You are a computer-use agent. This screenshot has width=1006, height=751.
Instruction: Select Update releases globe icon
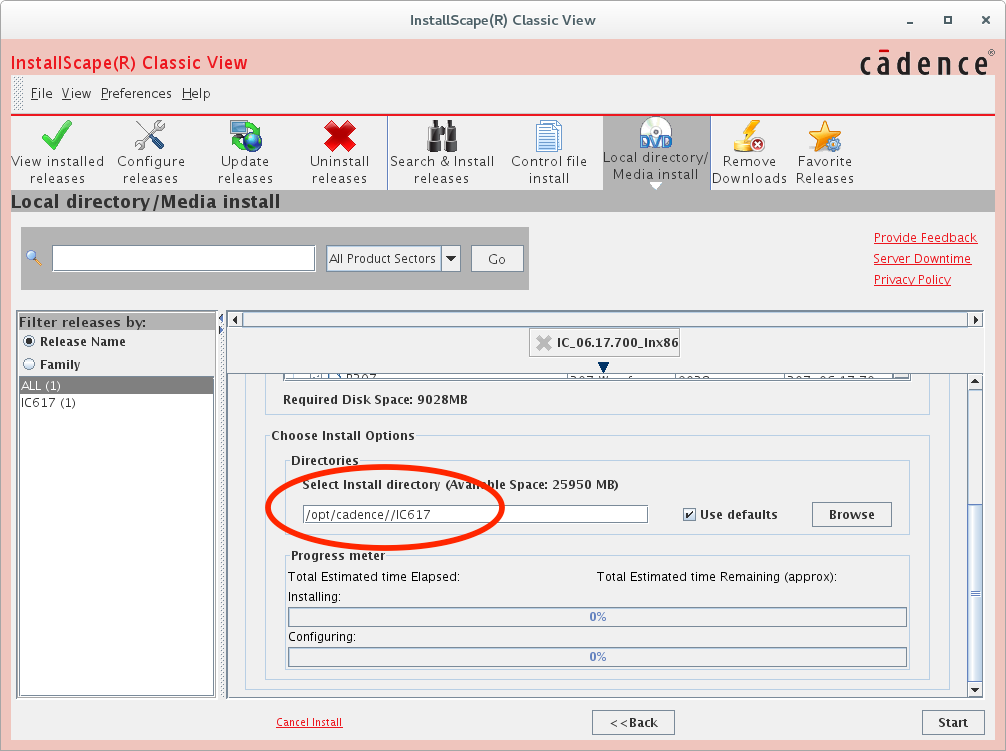[245, 135]
